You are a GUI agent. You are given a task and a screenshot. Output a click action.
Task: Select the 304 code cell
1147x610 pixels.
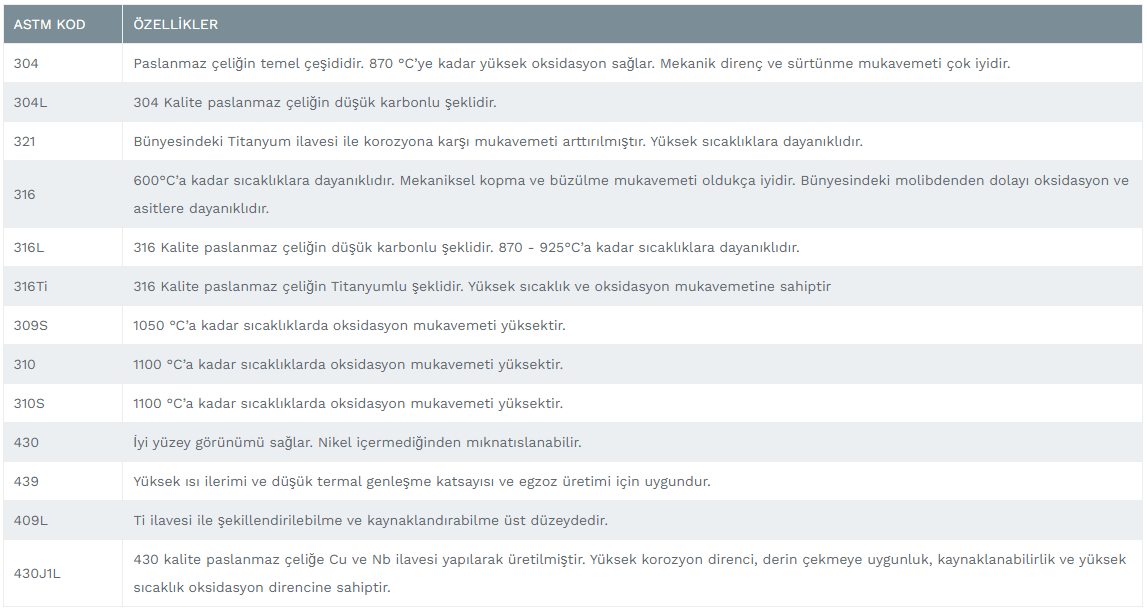63,63
